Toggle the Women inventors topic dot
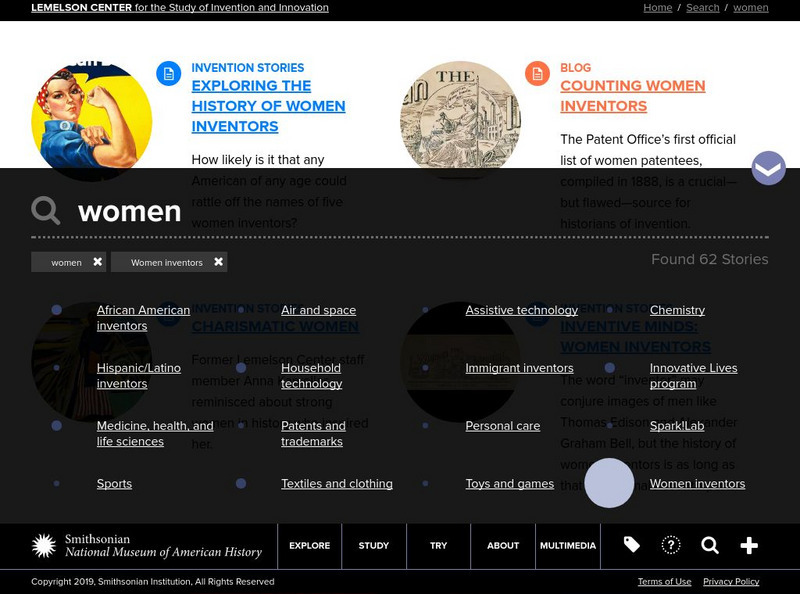Screen dimensions: 800x594 (x=609, y=483)
